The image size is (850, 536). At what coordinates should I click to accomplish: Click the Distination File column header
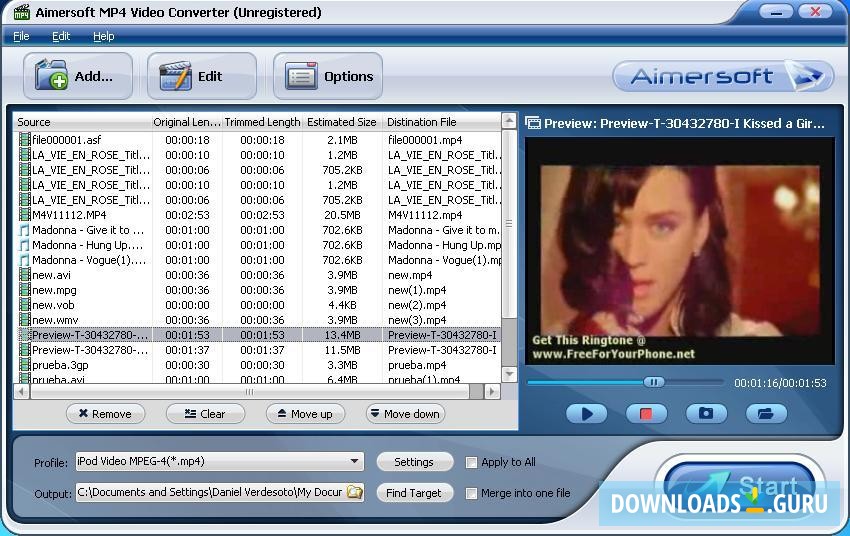441,122
